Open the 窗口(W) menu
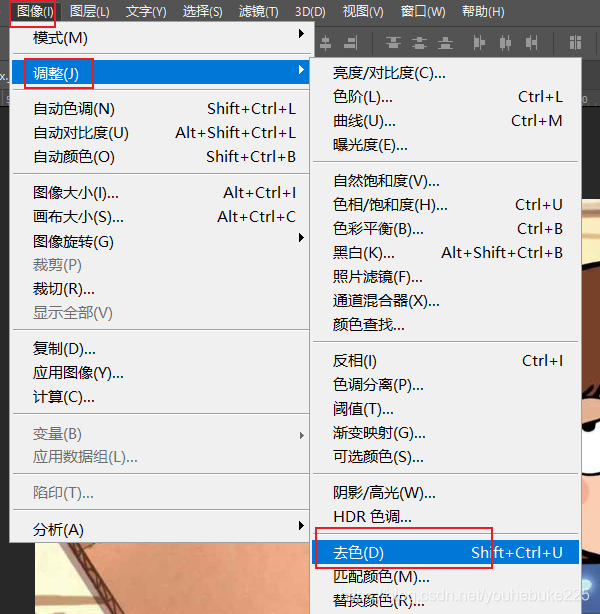 pos(423,12)
